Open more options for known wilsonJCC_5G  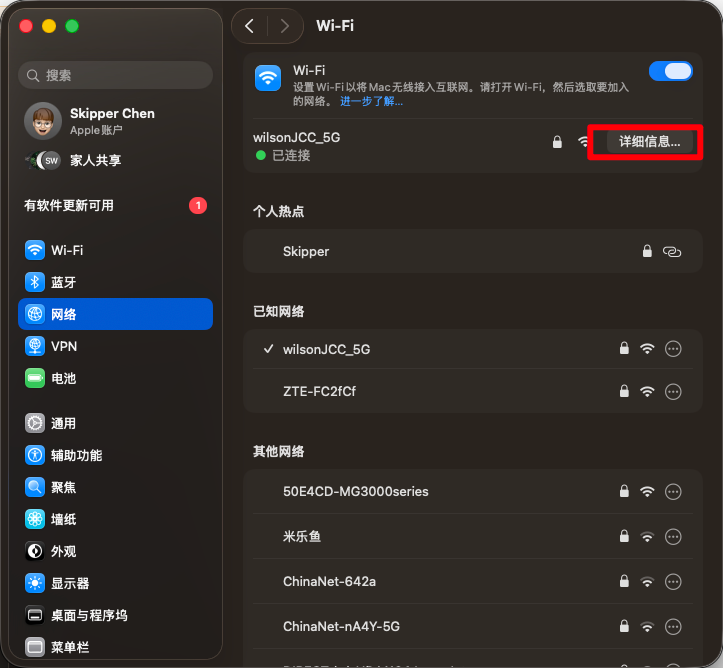tap(673, 349)
